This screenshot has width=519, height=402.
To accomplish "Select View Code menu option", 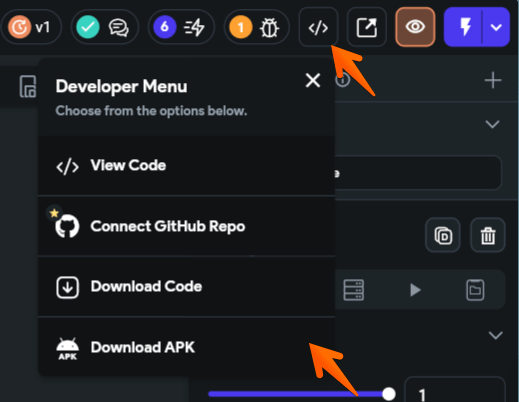I will [x=187, y=166].
